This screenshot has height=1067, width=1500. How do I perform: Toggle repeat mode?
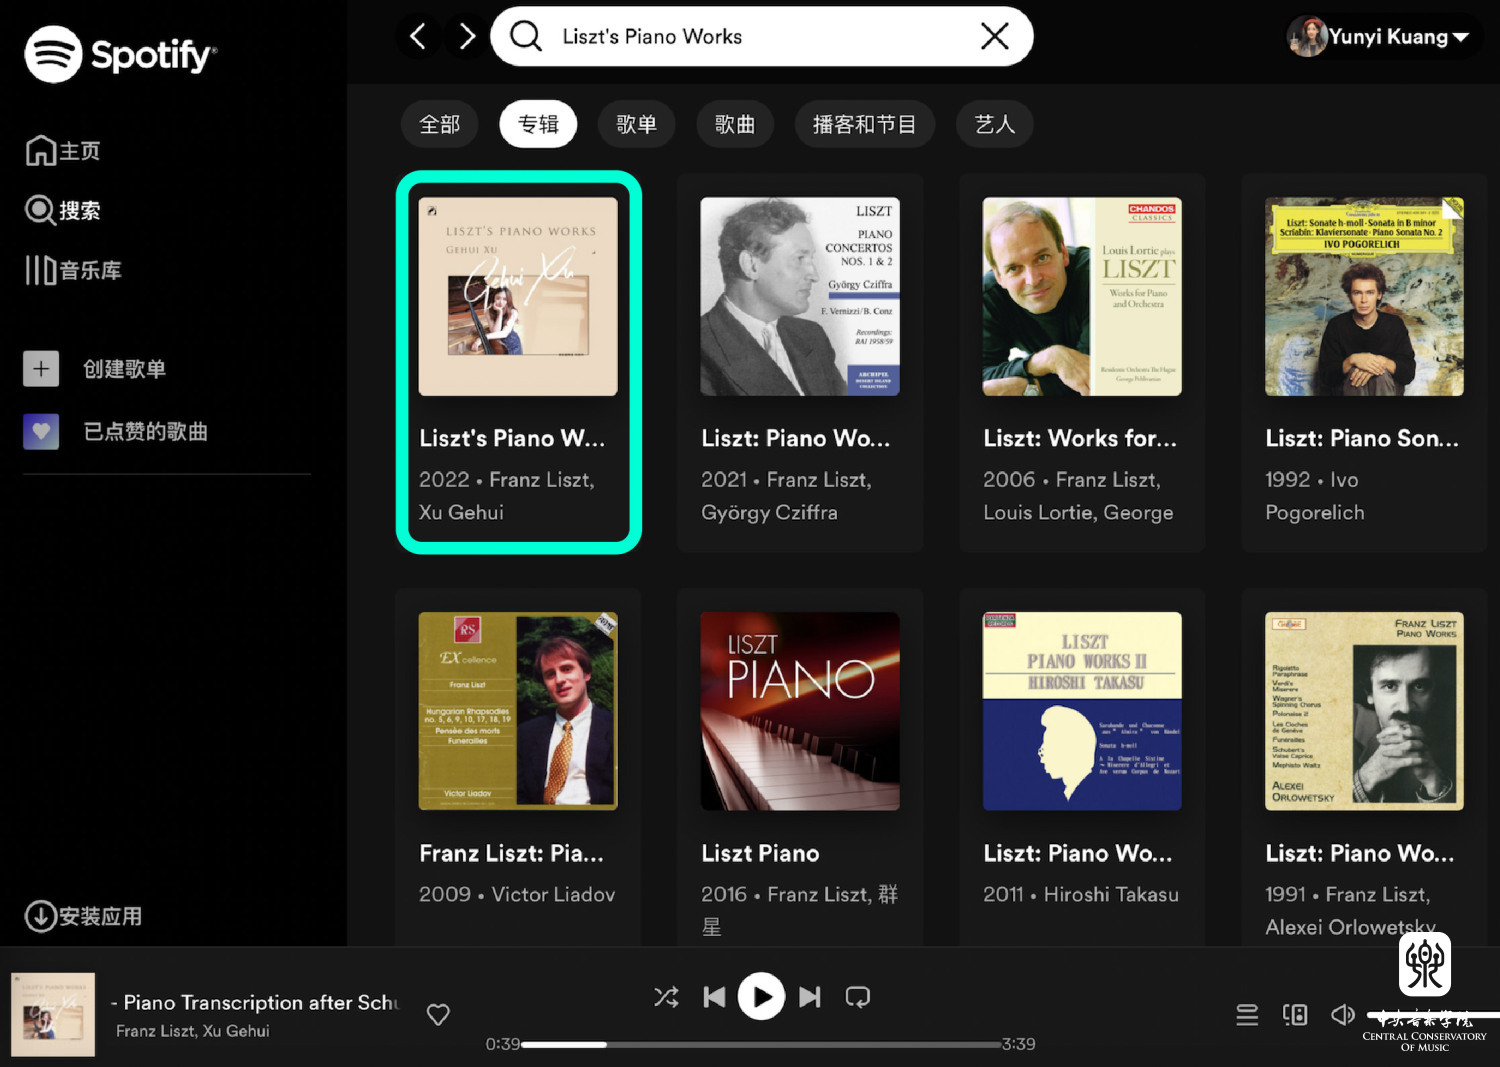tap(858, 997)
